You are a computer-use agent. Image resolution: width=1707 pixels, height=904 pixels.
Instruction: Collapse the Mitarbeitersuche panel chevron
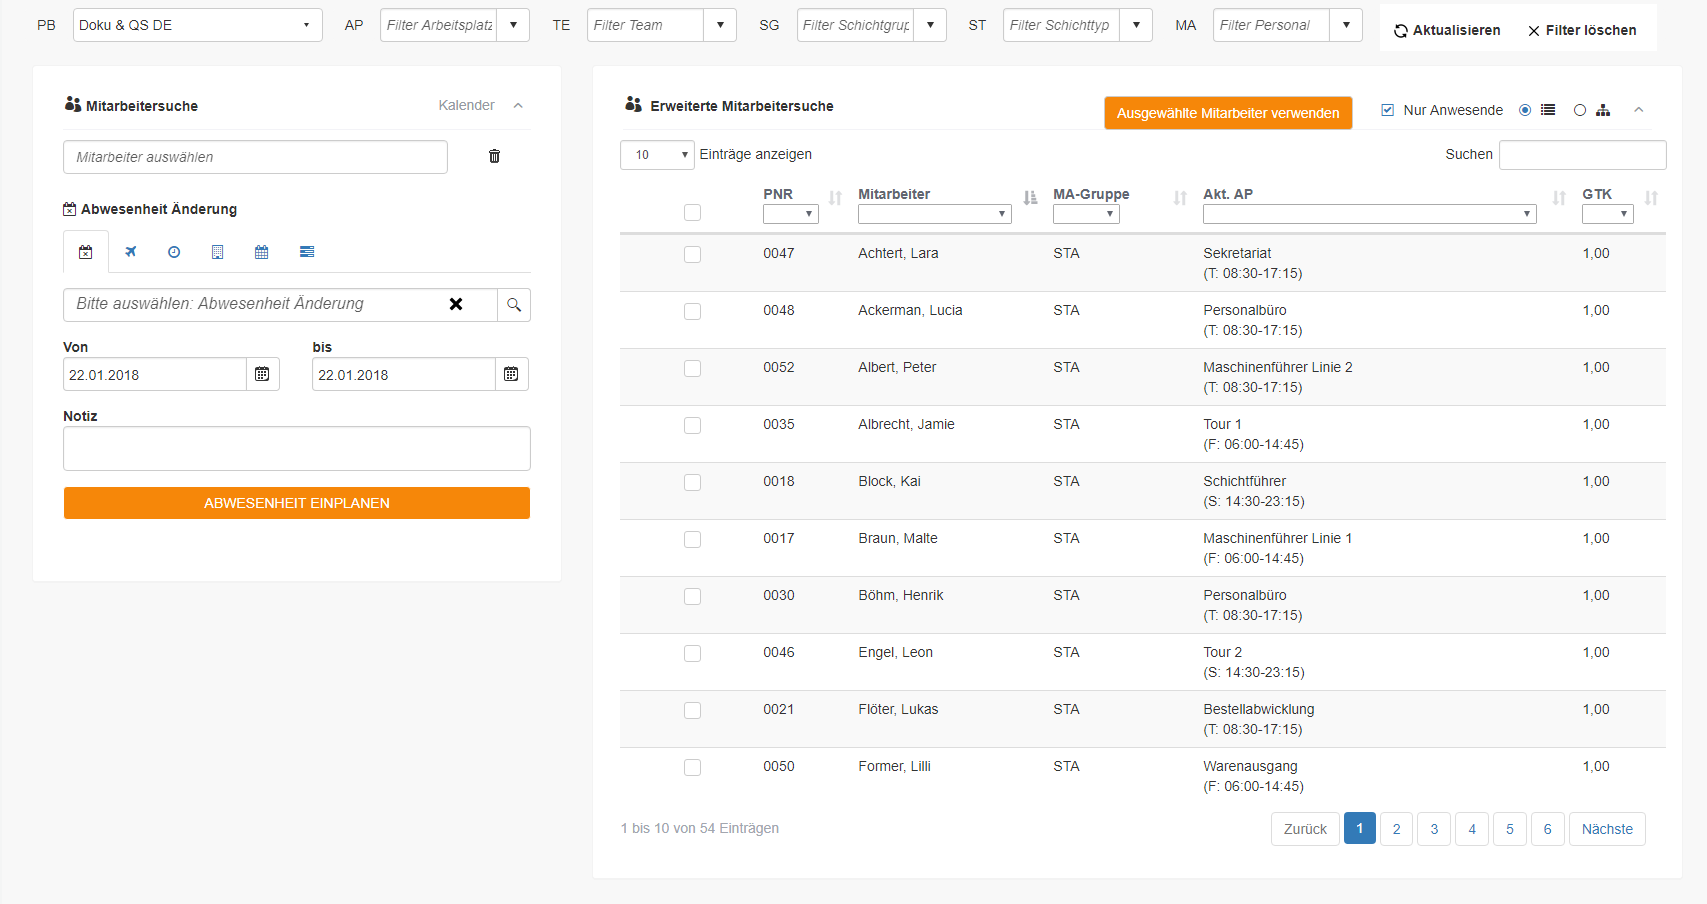518,105
